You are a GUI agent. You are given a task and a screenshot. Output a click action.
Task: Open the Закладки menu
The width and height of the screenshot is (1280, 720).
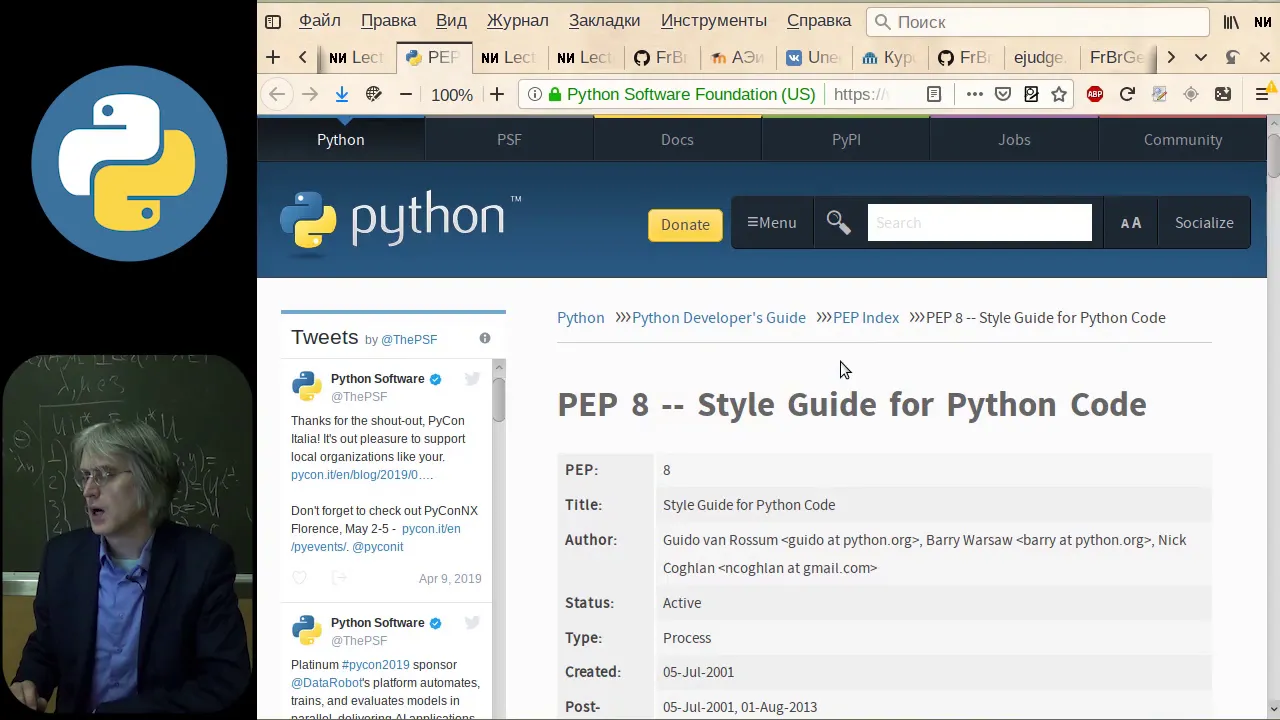[x=604, y=20]
